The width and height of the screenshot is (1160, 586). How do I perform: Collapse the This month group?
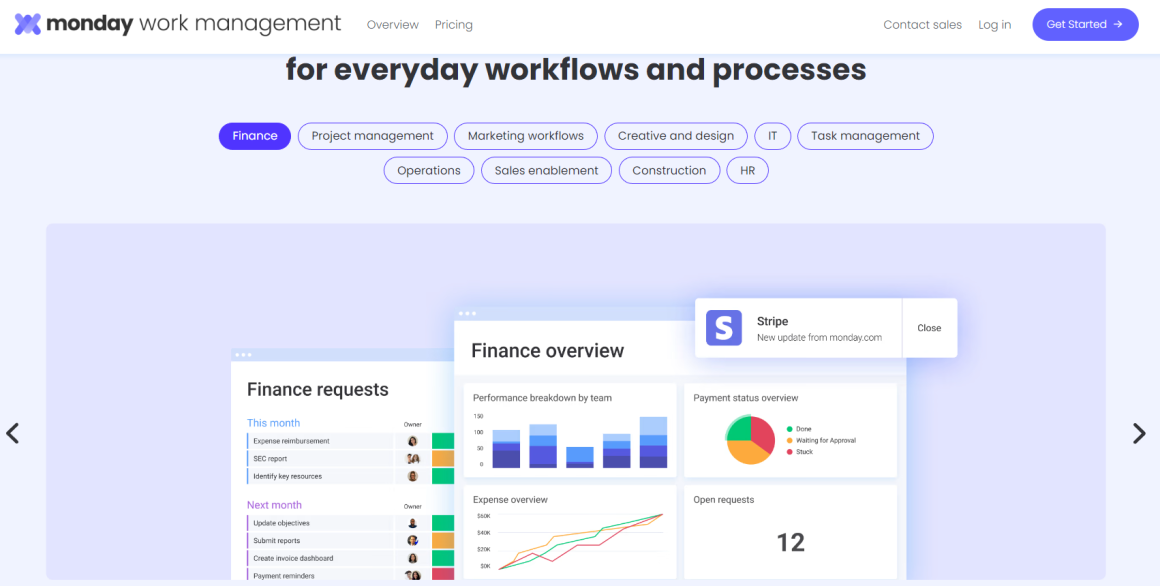tap(273, 422)
